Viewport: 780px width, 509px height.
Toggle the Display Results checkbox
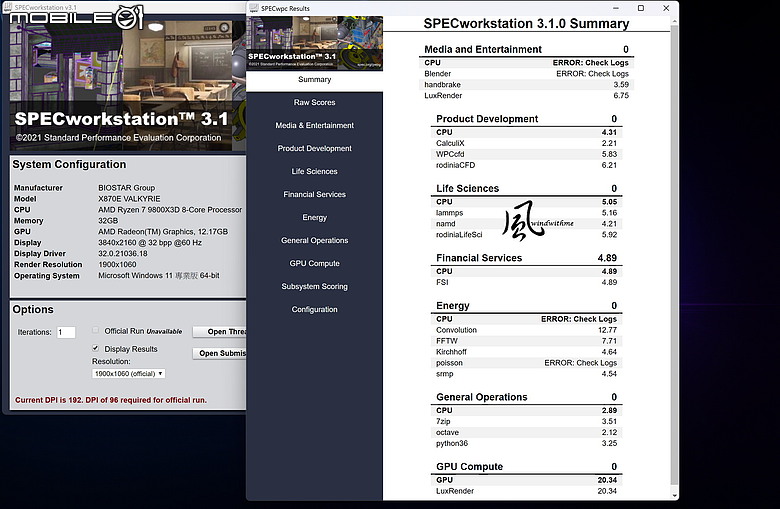click(96, 348)
